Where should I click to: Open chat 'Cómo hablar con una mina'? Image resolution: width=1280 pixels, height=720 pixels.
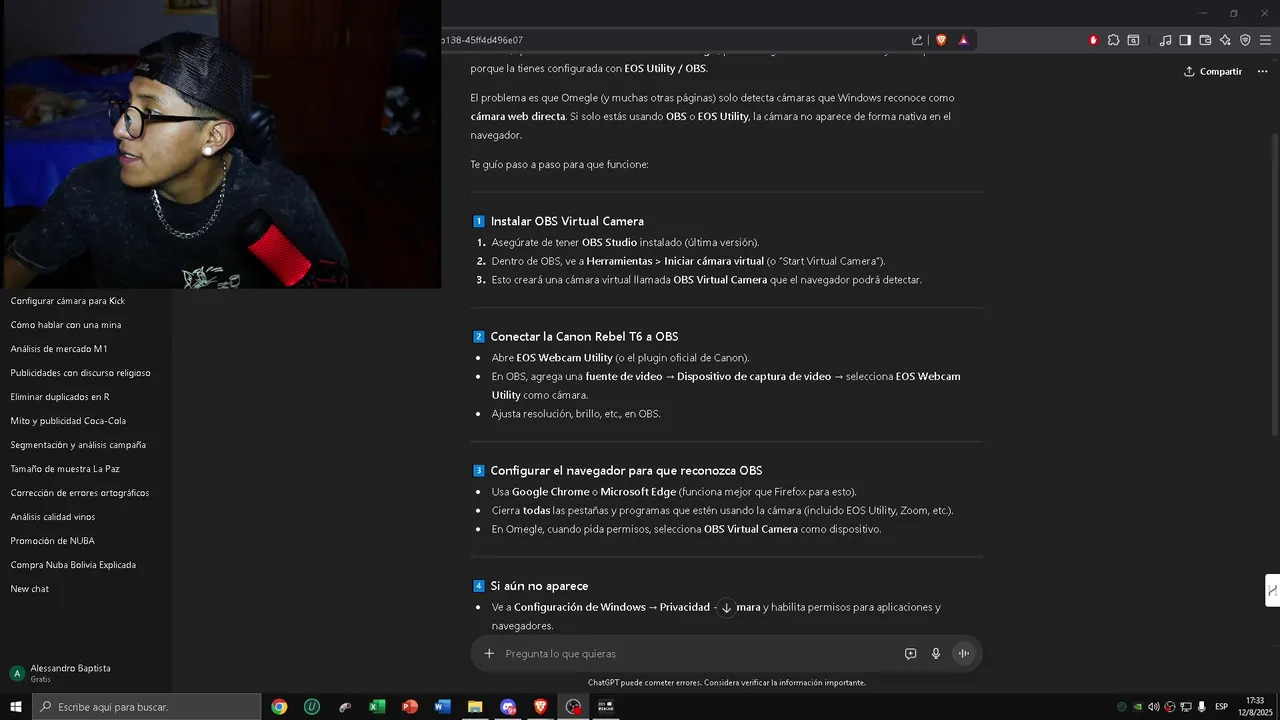coord(66,325)
